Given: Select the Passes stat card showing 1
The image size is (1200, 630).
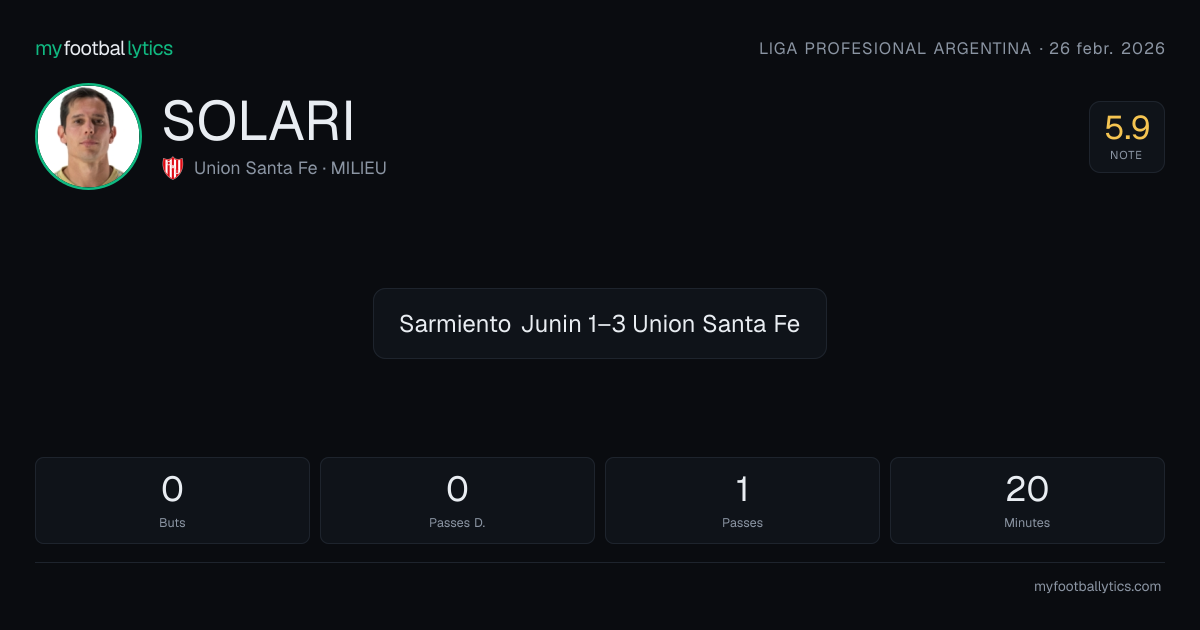Looking at the screenshot, I should click(x=742, y=500).
